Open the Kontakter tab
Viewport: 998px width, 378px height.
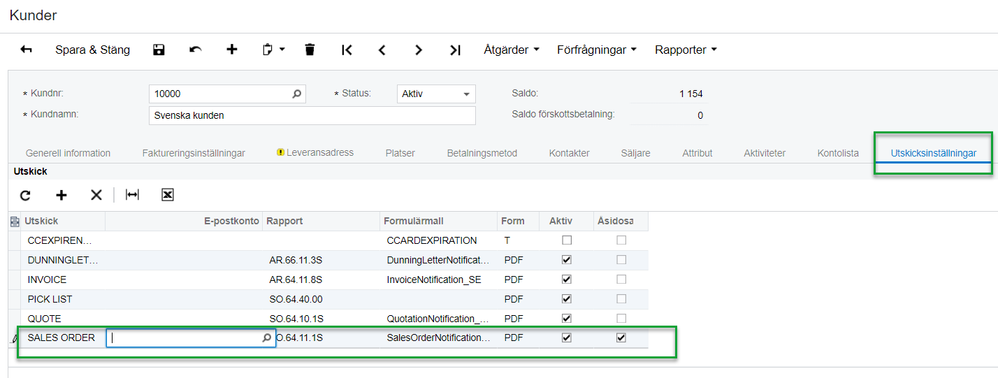click(x=569, y=153)
